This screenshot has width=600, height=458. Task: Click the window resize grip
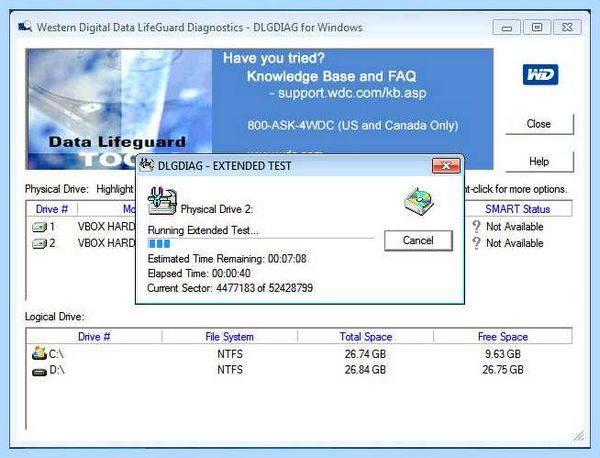579,436
